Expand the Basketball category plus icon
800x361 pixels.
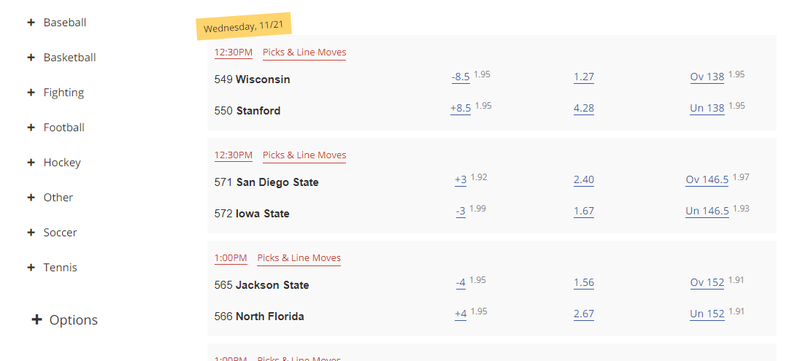click(x=31, y=58)
